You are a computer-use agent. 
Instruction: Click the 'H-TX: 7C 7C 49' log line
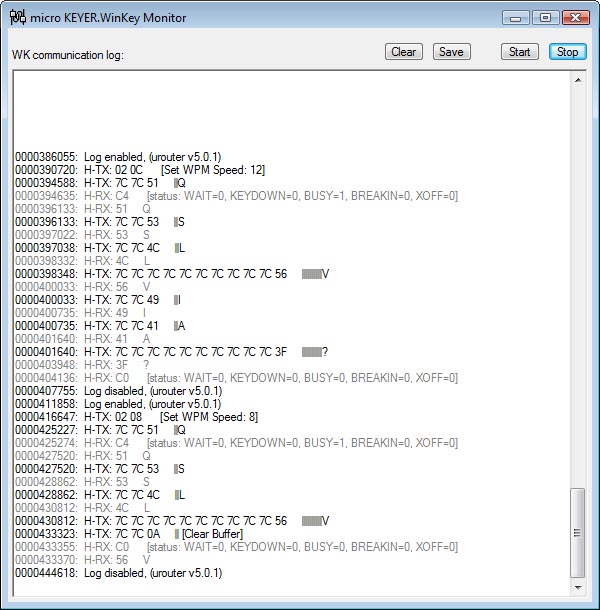98,300
